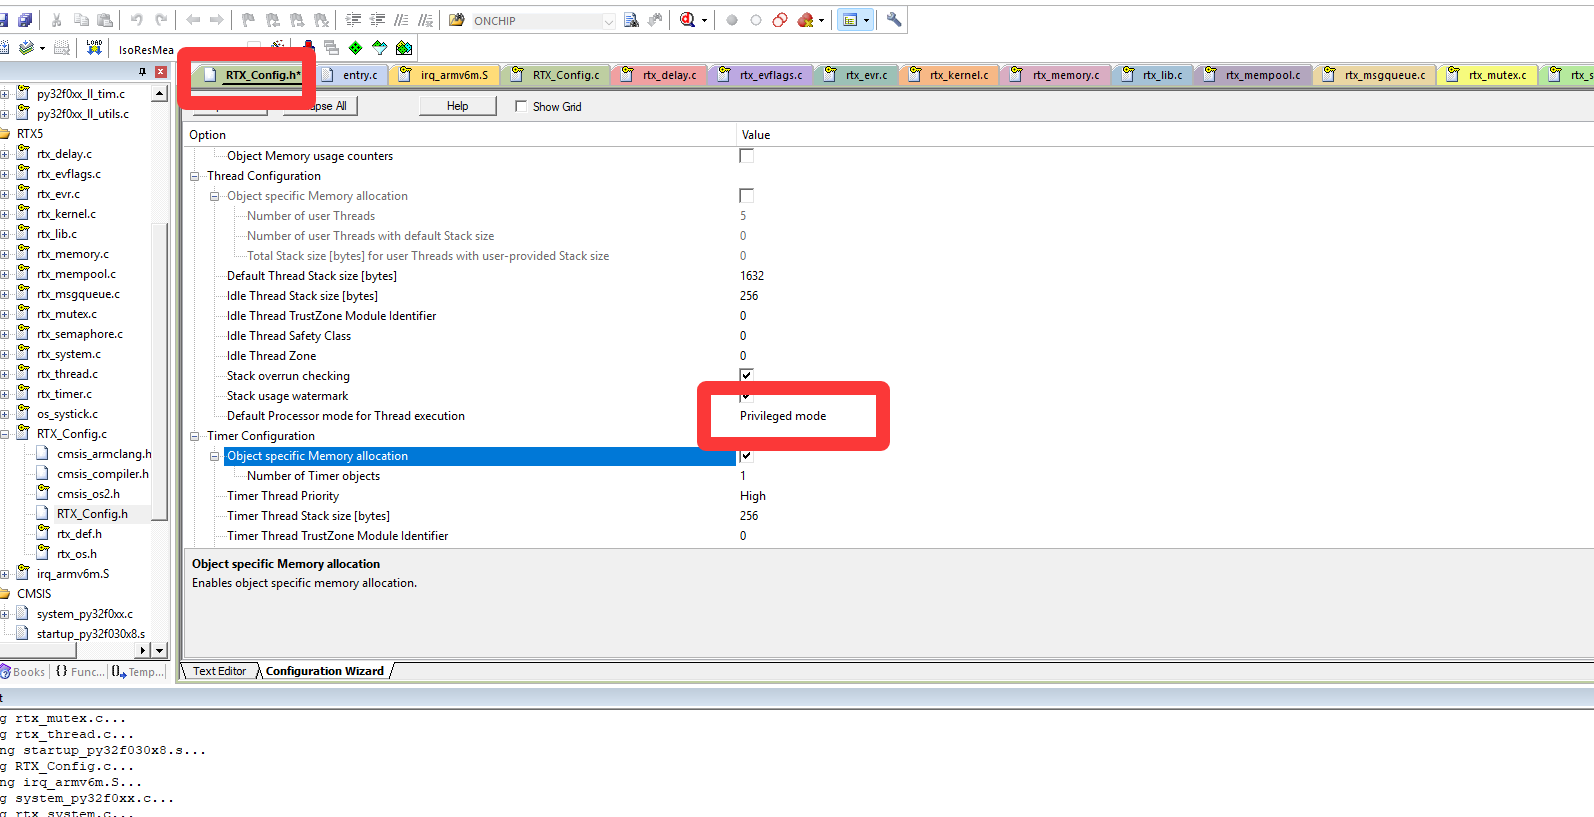Click the Undo toolbar icon

pos(137,20)
